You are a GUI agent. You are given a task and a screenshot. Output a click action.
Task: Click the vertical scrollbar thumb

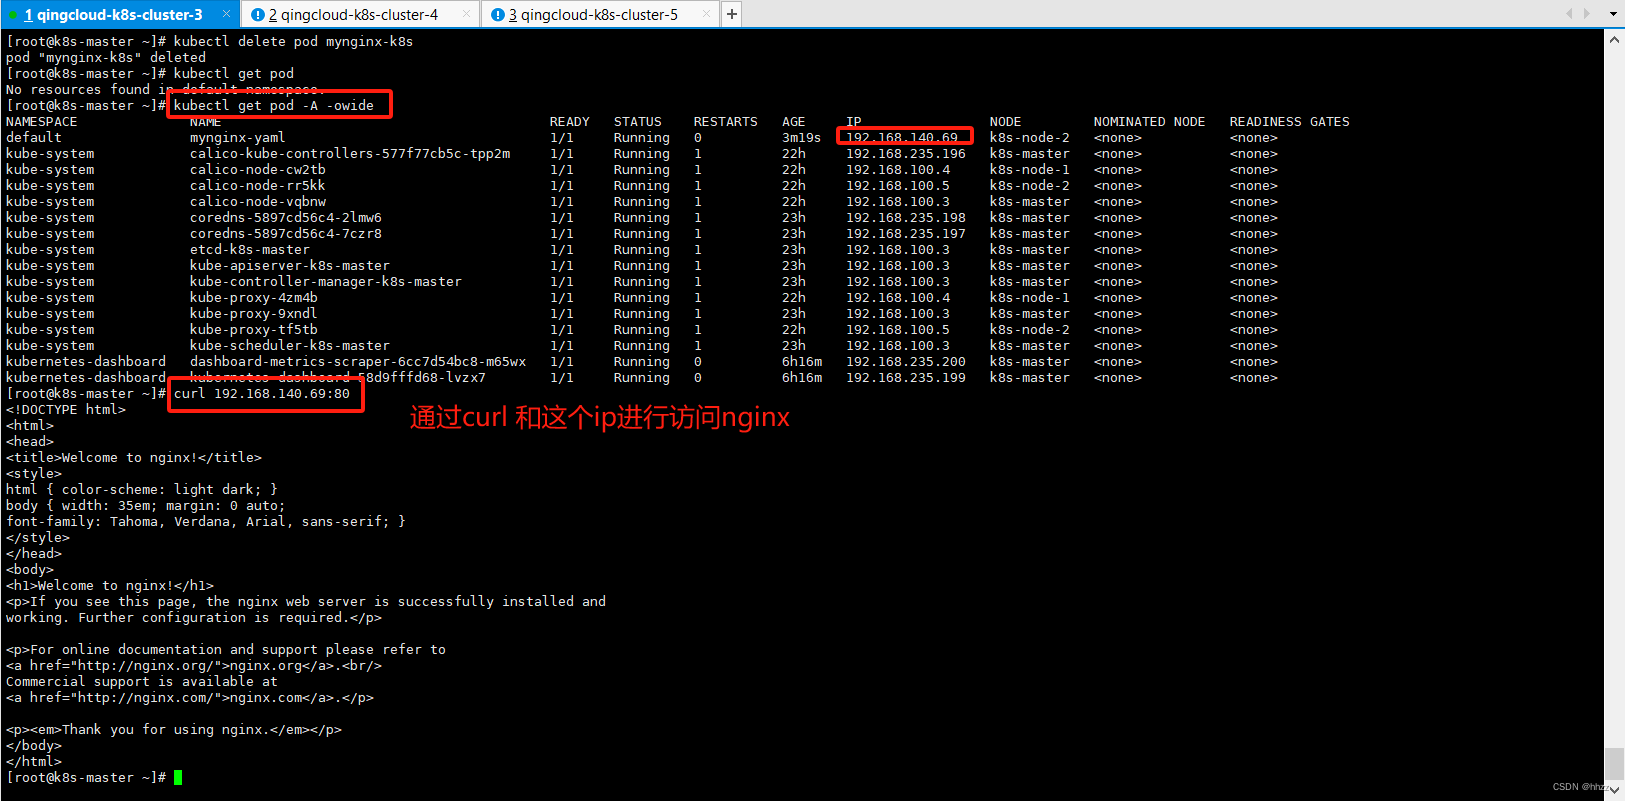click(x=1614, y=764)
